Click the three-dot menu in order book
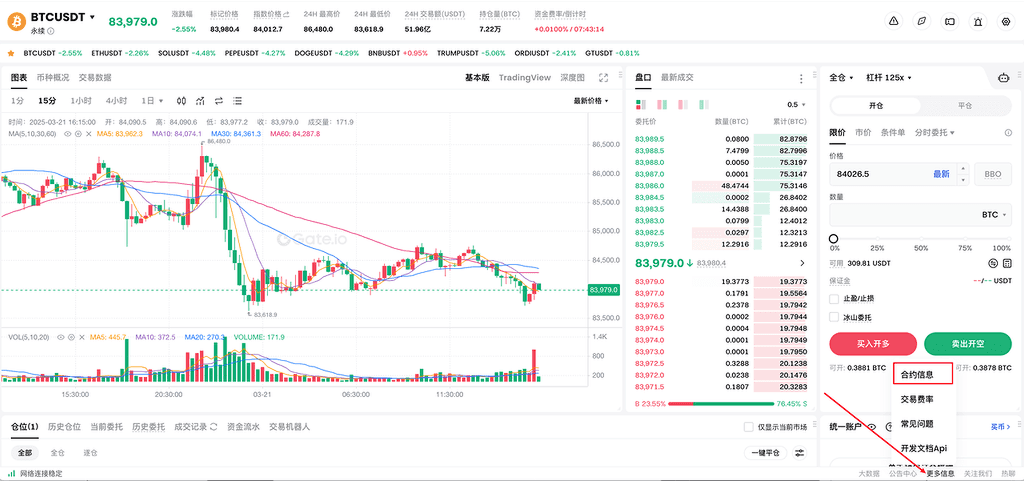 (x=801, y=77)
